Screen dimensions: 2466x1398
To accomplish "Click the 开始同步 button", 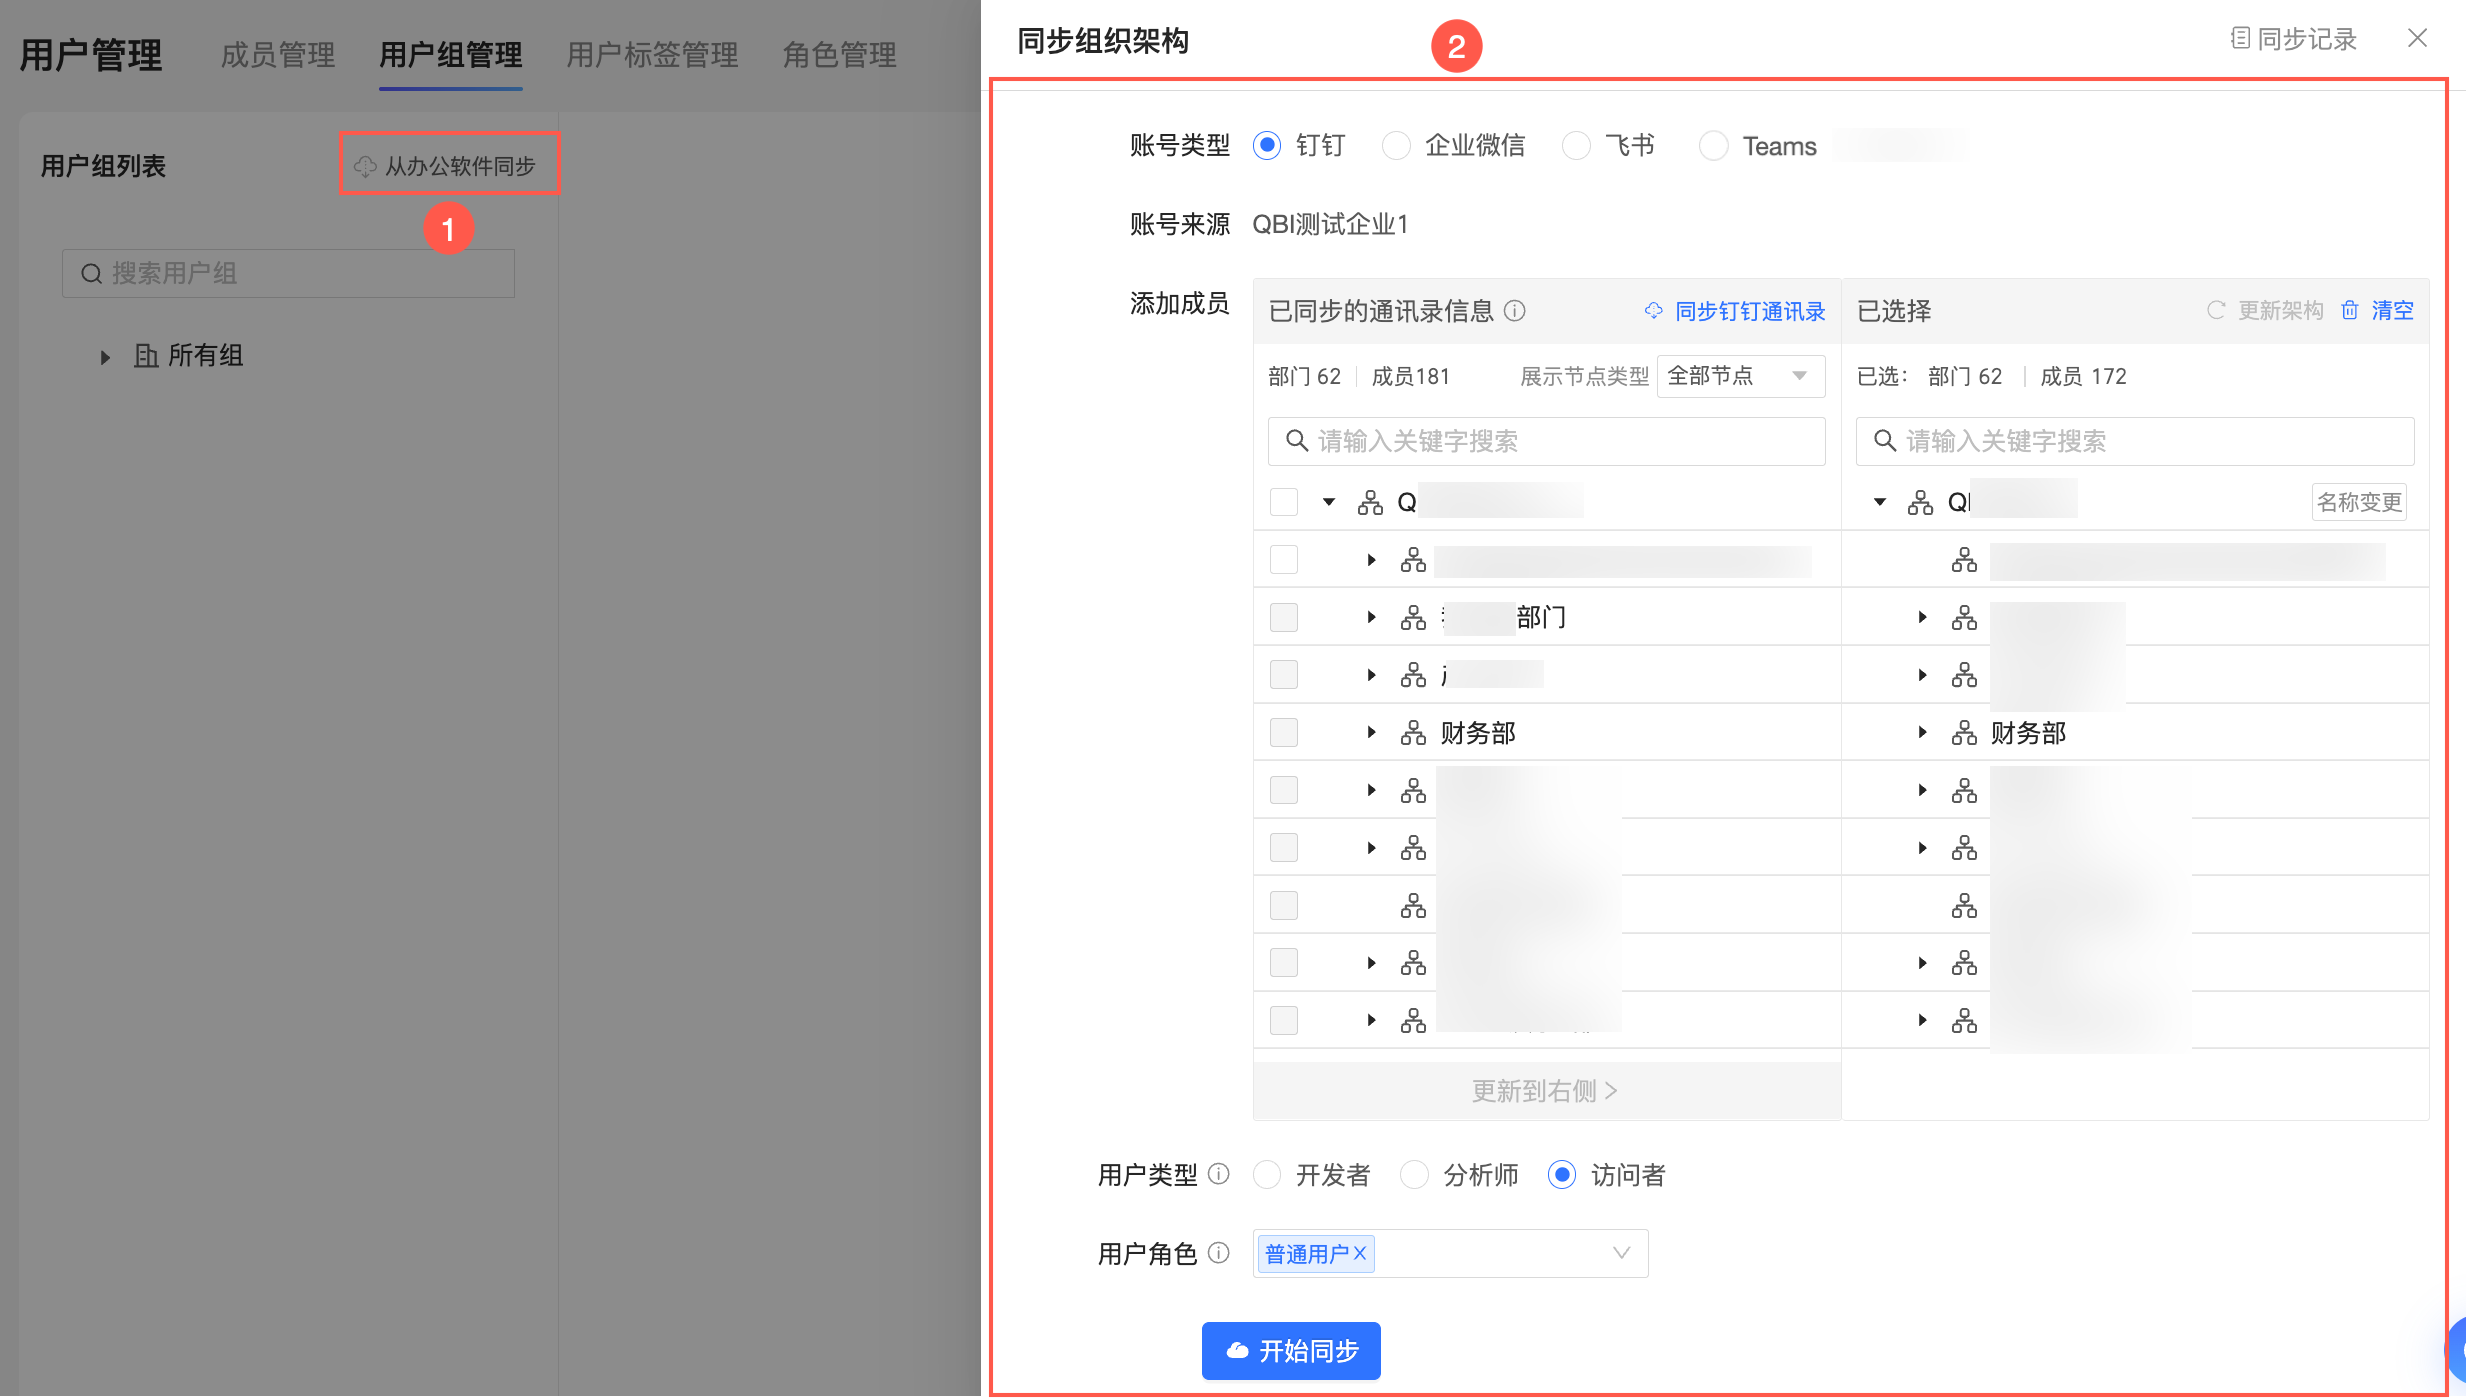I will tap(1291, 1351).
